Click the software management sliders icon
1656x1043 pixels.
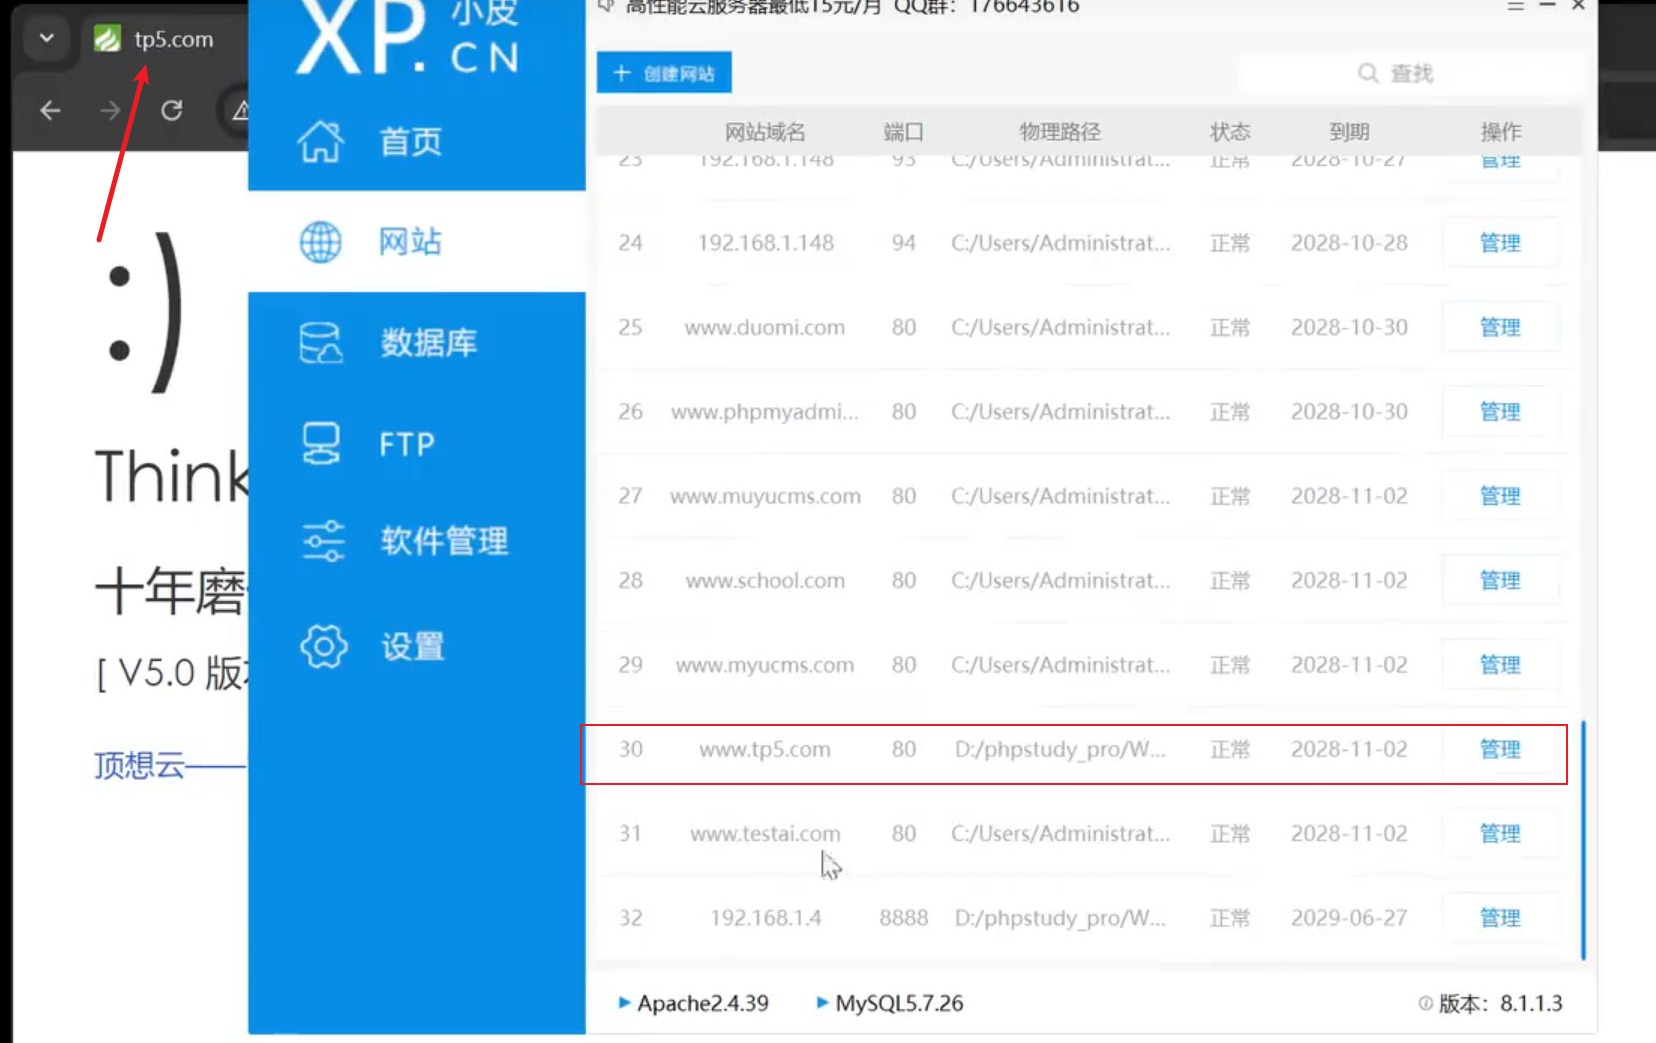click(x=322, y=541)
